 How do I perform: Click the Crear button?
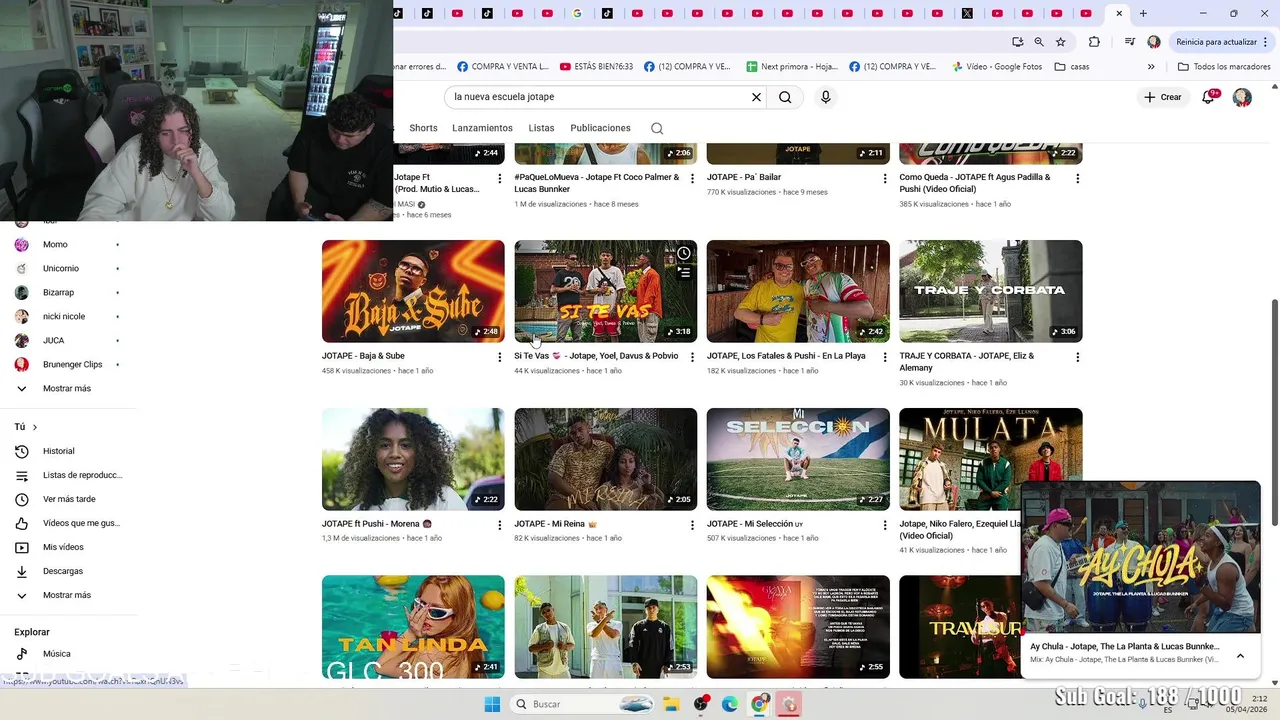(1163, 97)
